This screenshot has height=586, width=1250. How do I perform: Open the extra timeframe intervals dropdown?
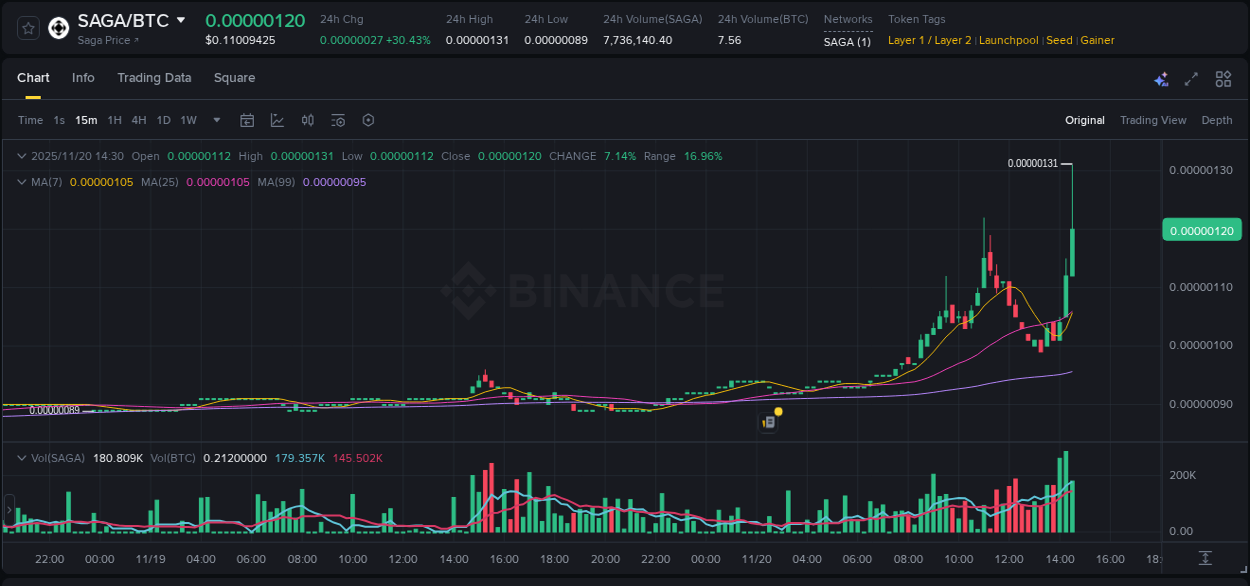215,119
